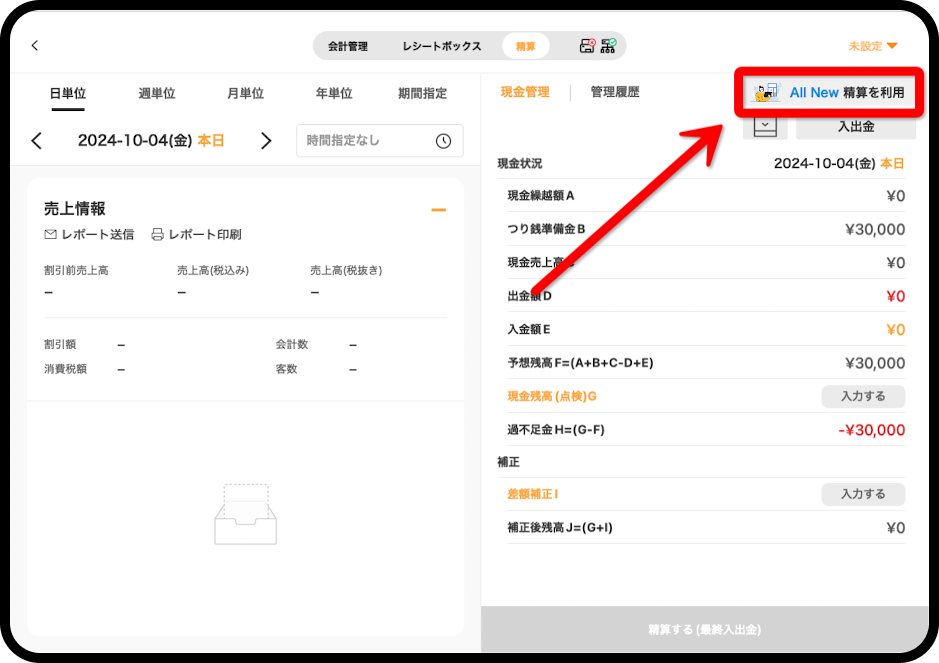939x663 pixels.
Task: Switch to 会計管理 tab
Action: point(348,46)
